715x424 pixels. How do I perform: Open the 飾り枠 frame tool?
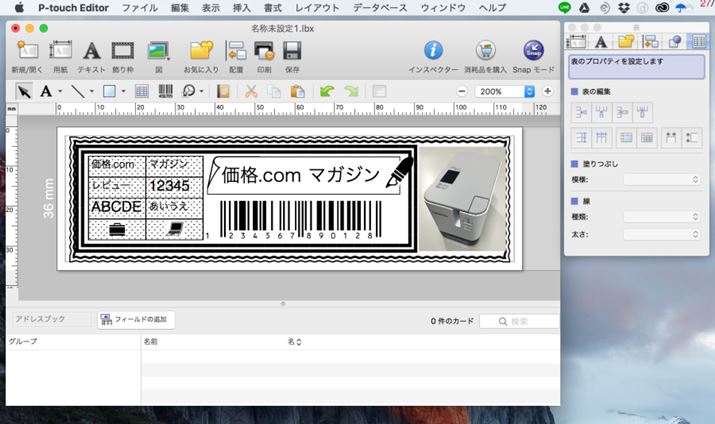tap(123, 51)
